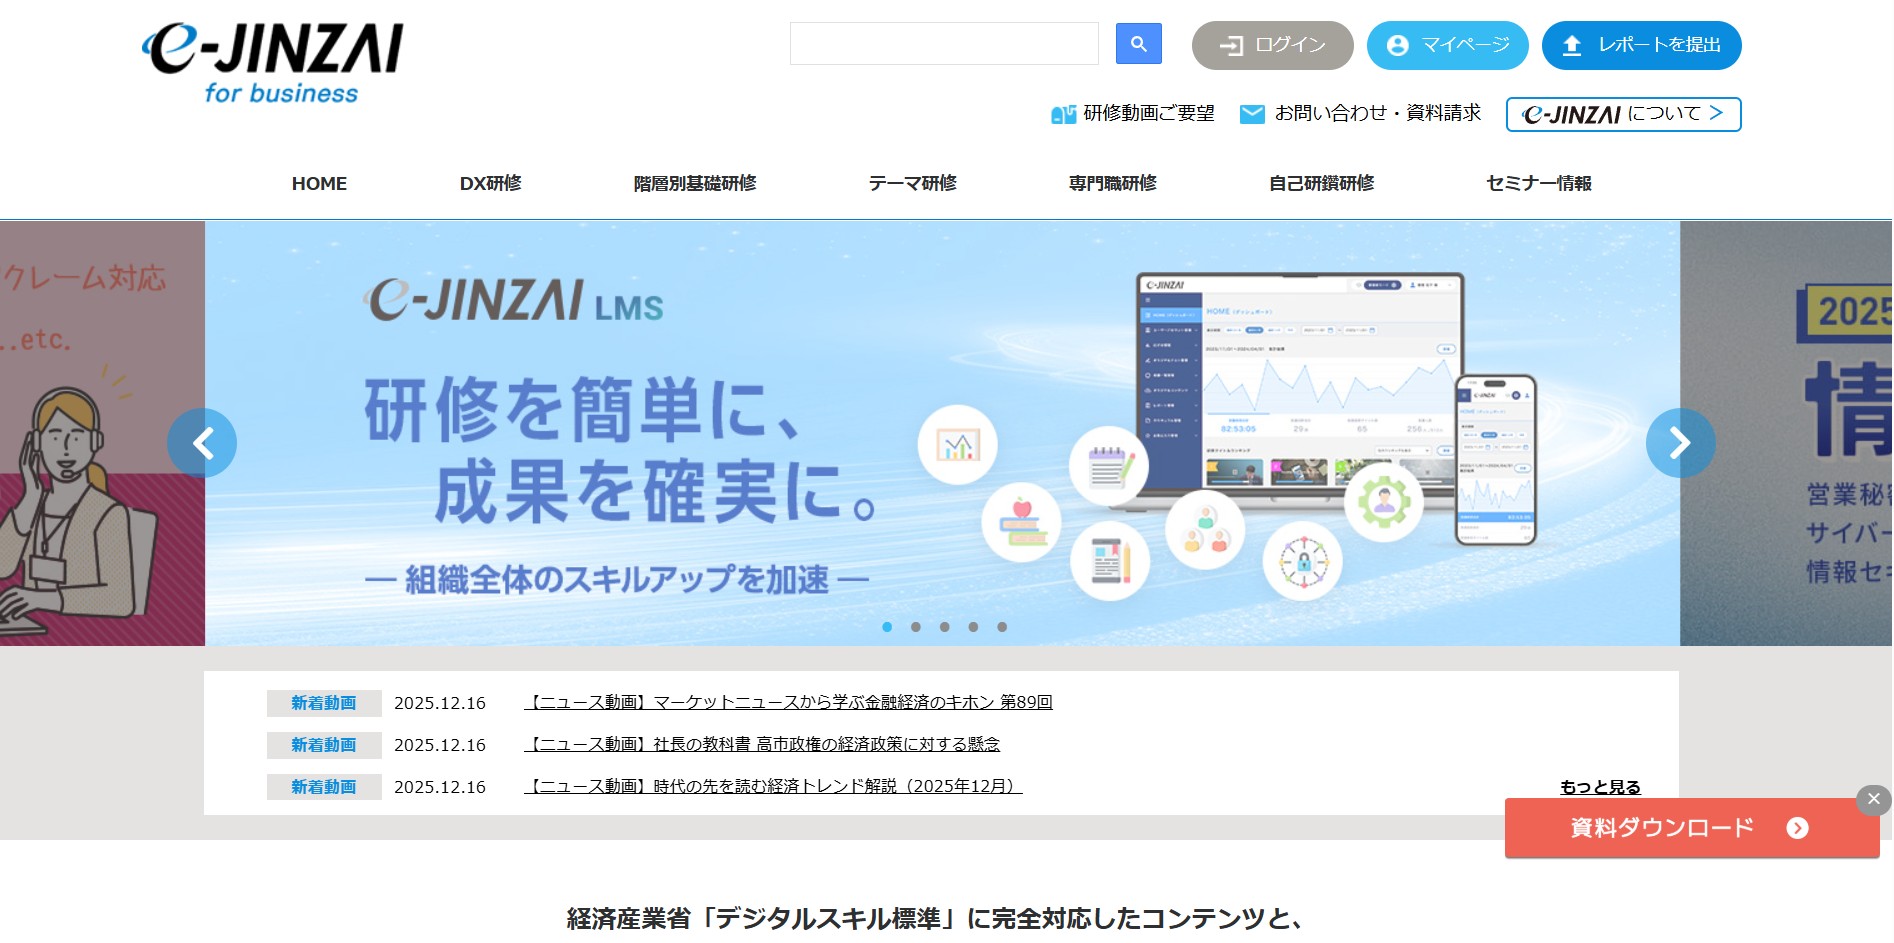Image resolution: width=1894 pixels, height=943 pixels.
Task: Click the book icon next to 研修動画ご要望
Action: (x=1061, y=114)
